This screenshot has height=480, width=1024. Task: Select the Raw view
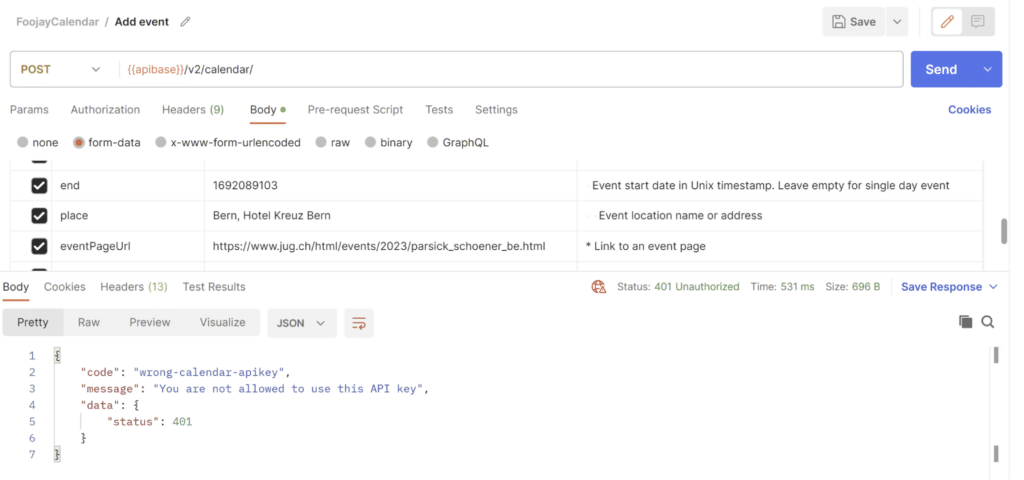(x=89, y=323)
